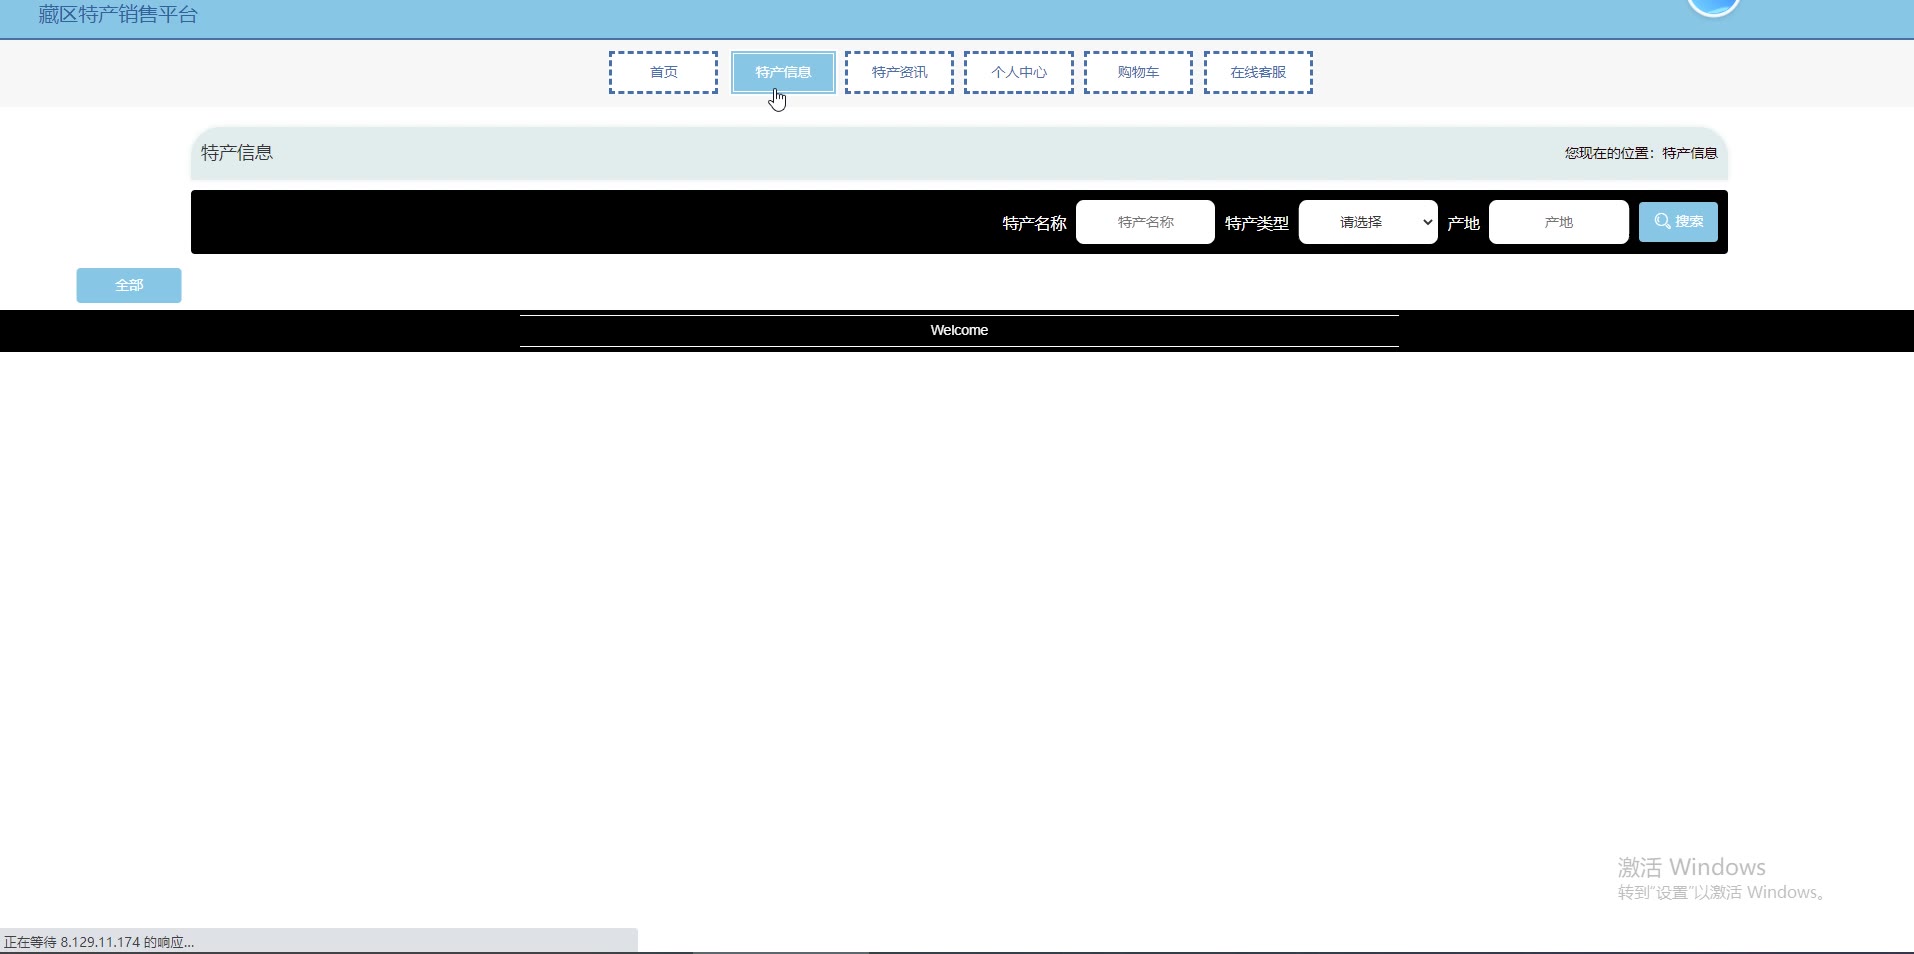1914x954 pixels.
Task: Go to 个人中心 tab
Action: click(x=1019, y=72)
